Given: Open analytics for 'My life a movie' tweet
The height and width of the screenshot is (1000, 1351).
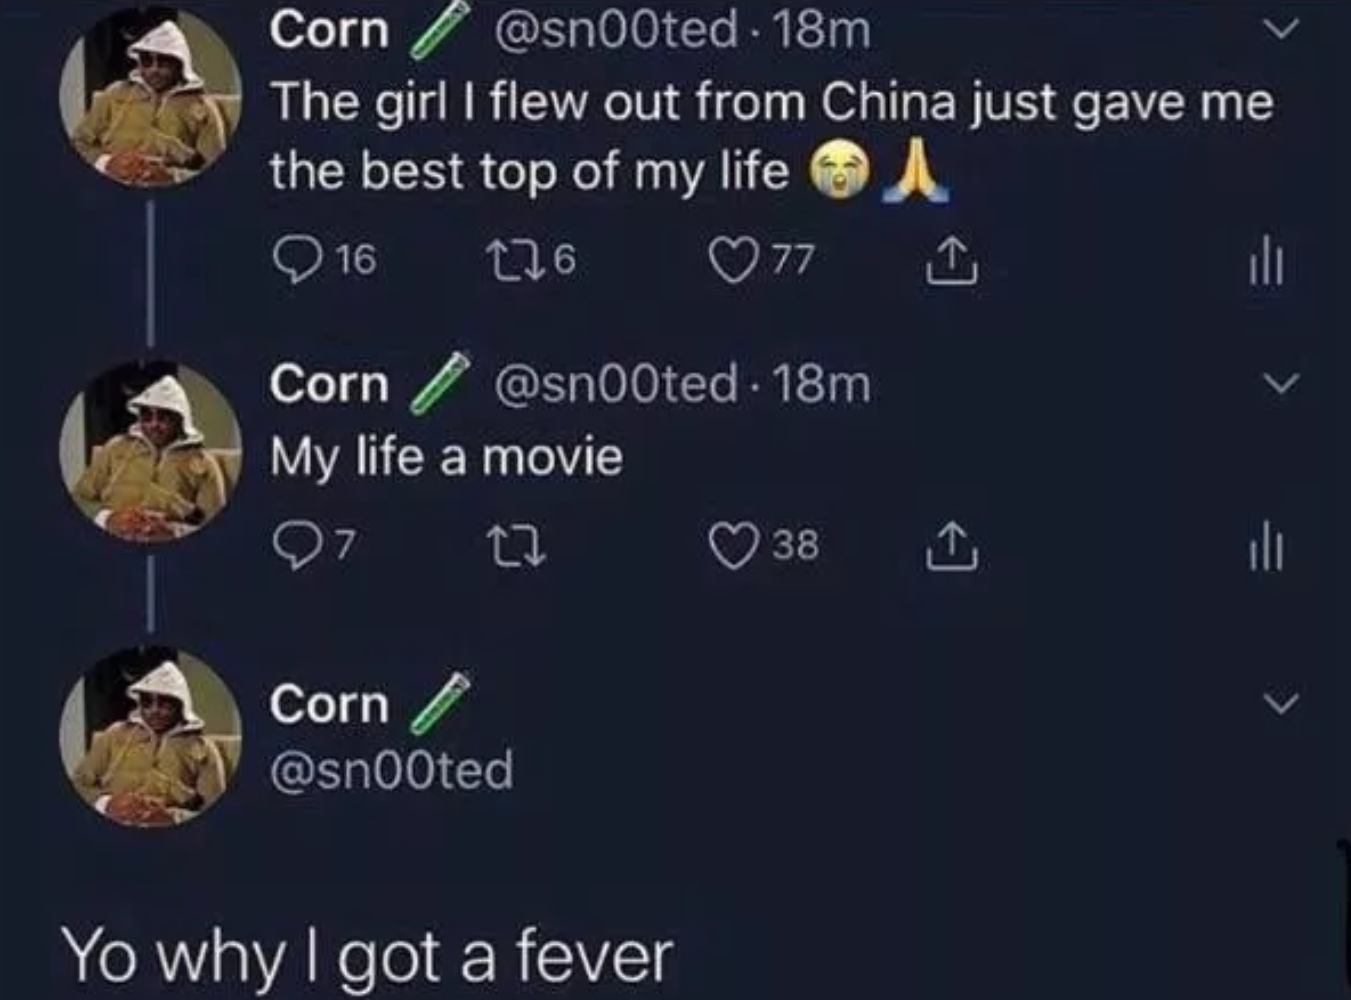Looking at the screenshot, I should (1266, 549).
